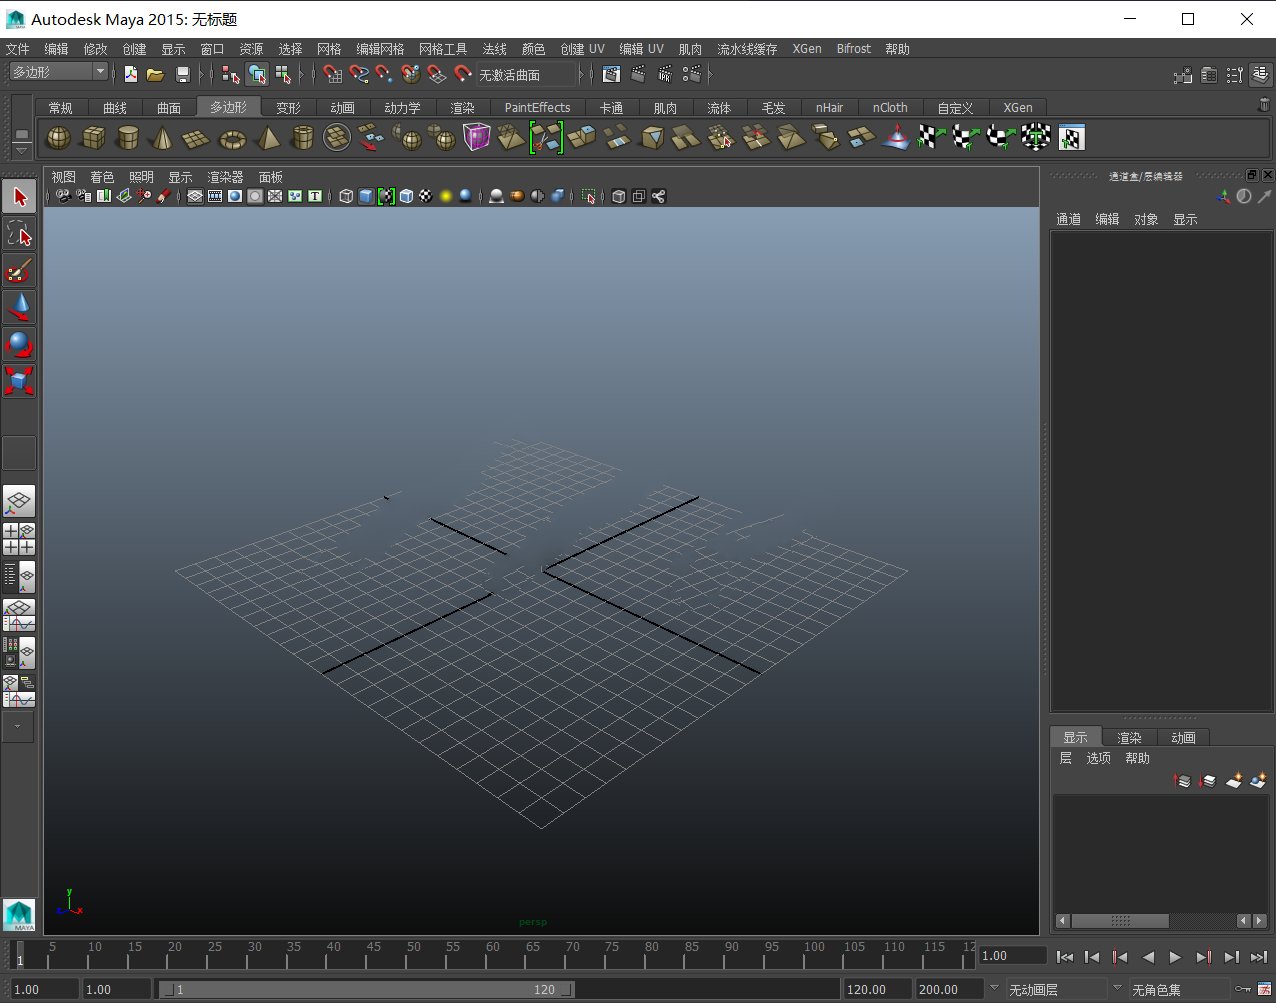The width and height of the screenshot is (1276, 1003).
Task: Click 对象 in the channel box
Action: pyautogui.click(x=1146, y=219)
